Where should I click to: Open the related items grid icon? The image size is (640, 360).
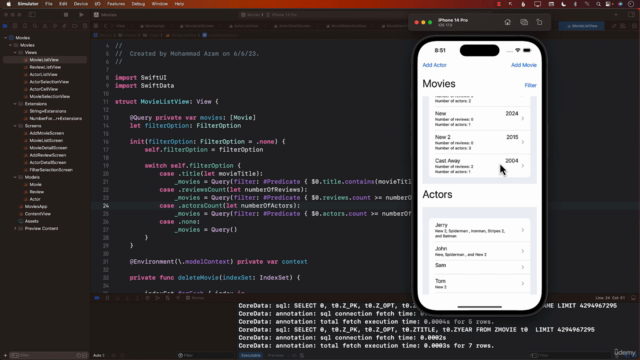pos(96,26)
